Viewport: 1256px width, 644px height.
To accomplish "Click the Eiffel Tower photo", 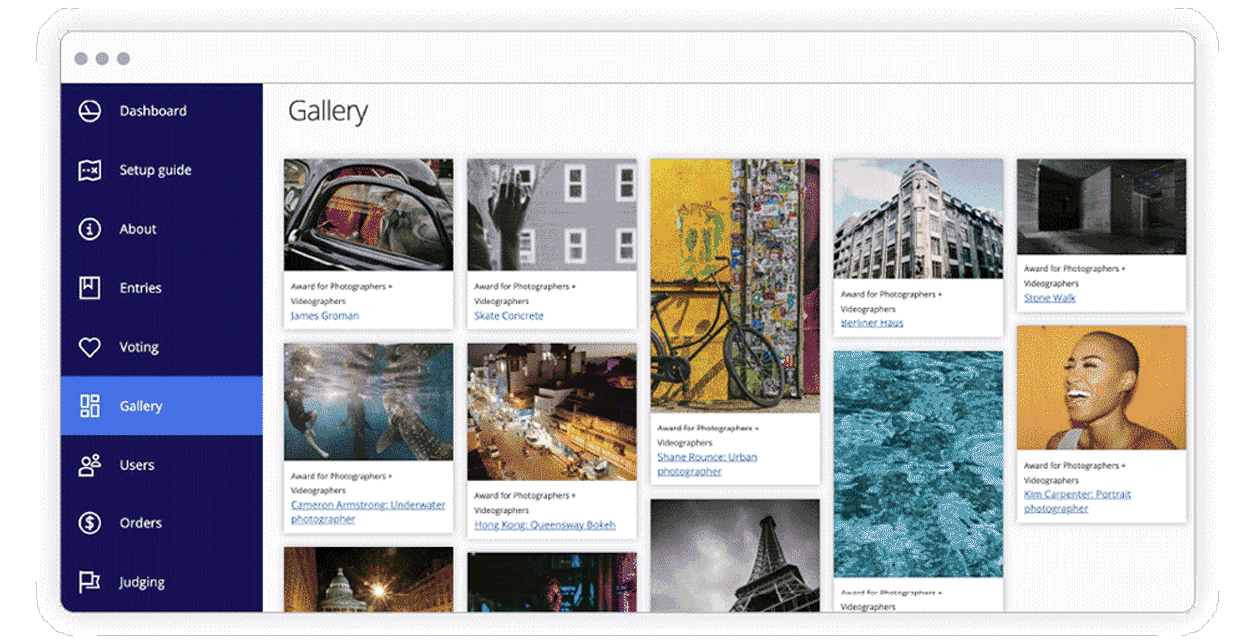I will (735, 560).
